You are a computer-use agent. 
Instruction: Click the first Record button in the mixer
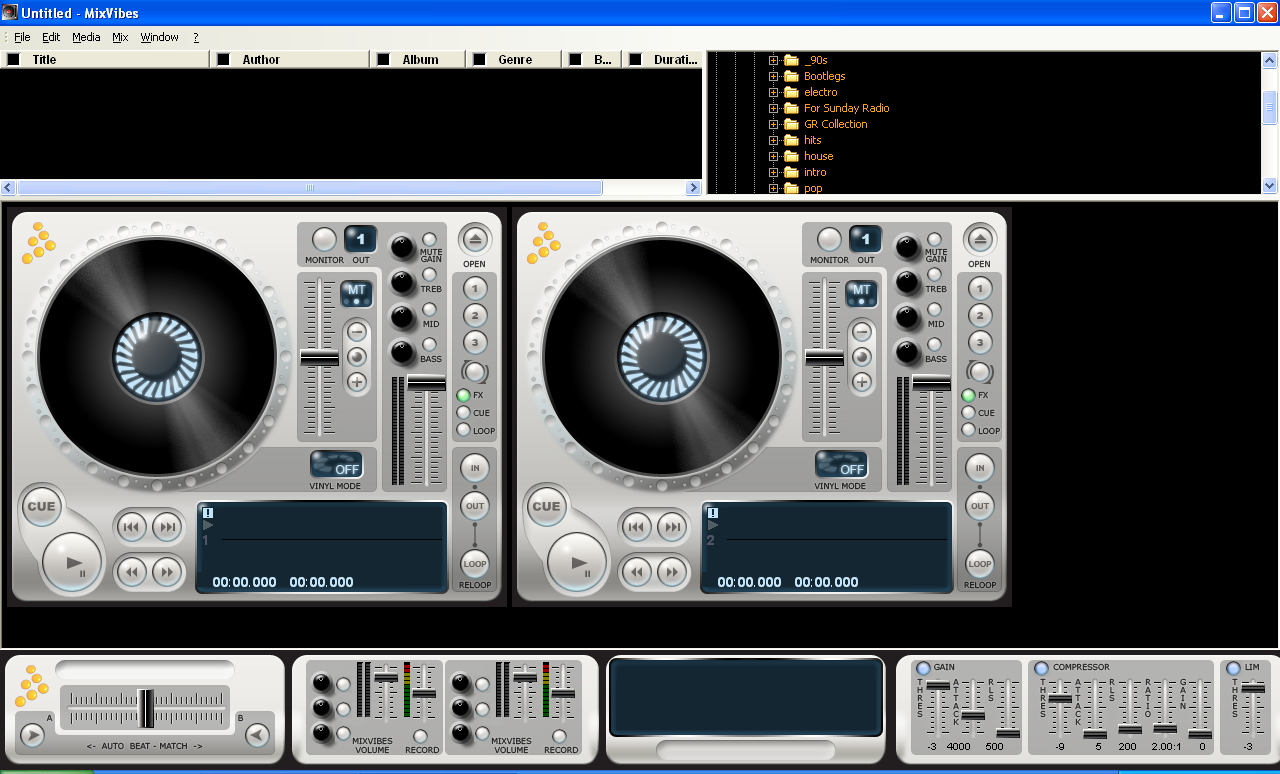421,736
